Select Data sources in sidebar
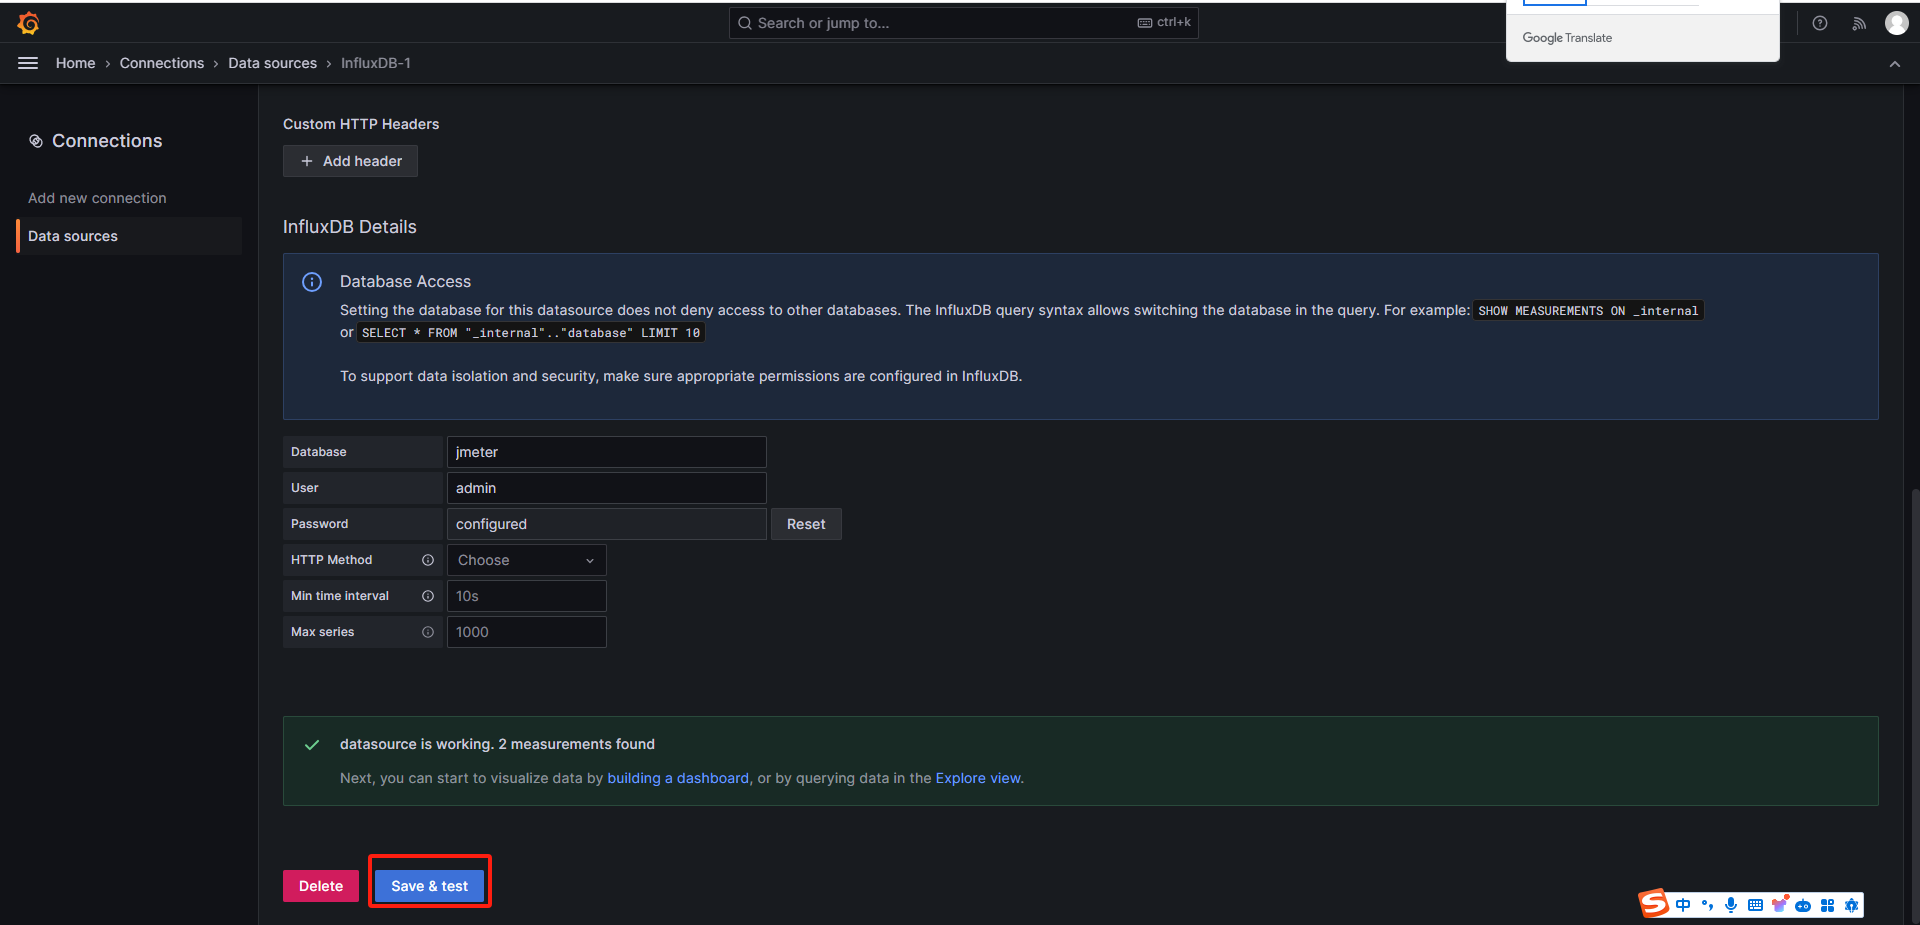This screenshot has width=1920, height=925. tap(130, 236)
